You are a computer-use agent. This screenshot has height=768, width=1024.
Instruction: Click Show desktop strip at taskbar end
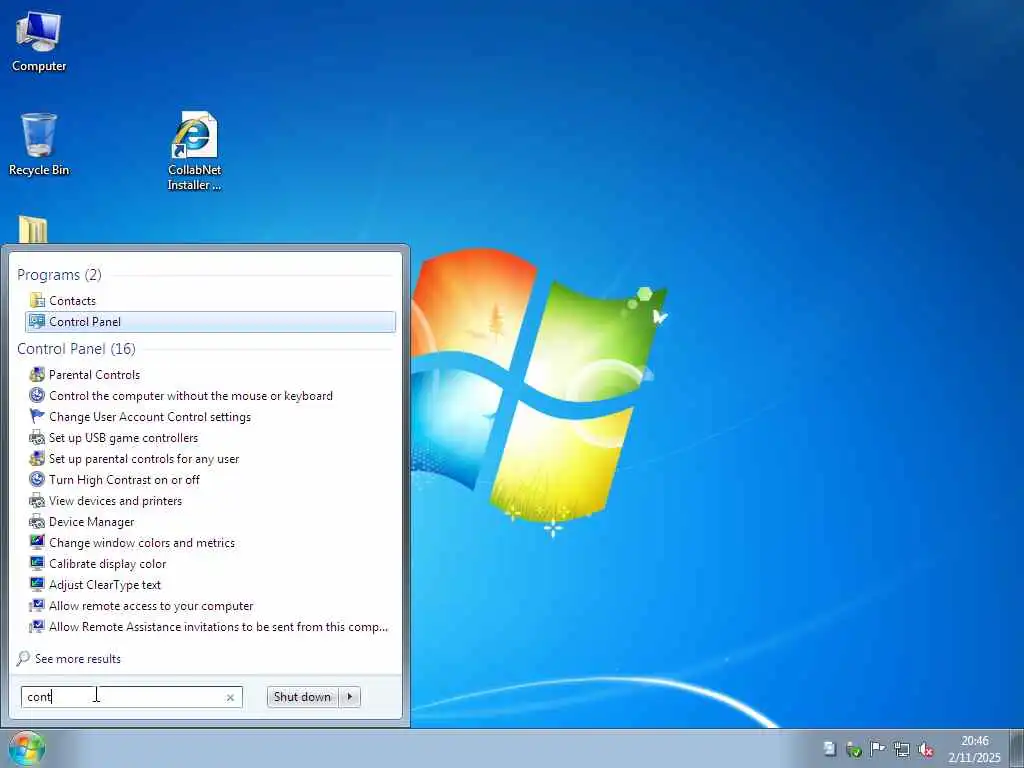1017,748
